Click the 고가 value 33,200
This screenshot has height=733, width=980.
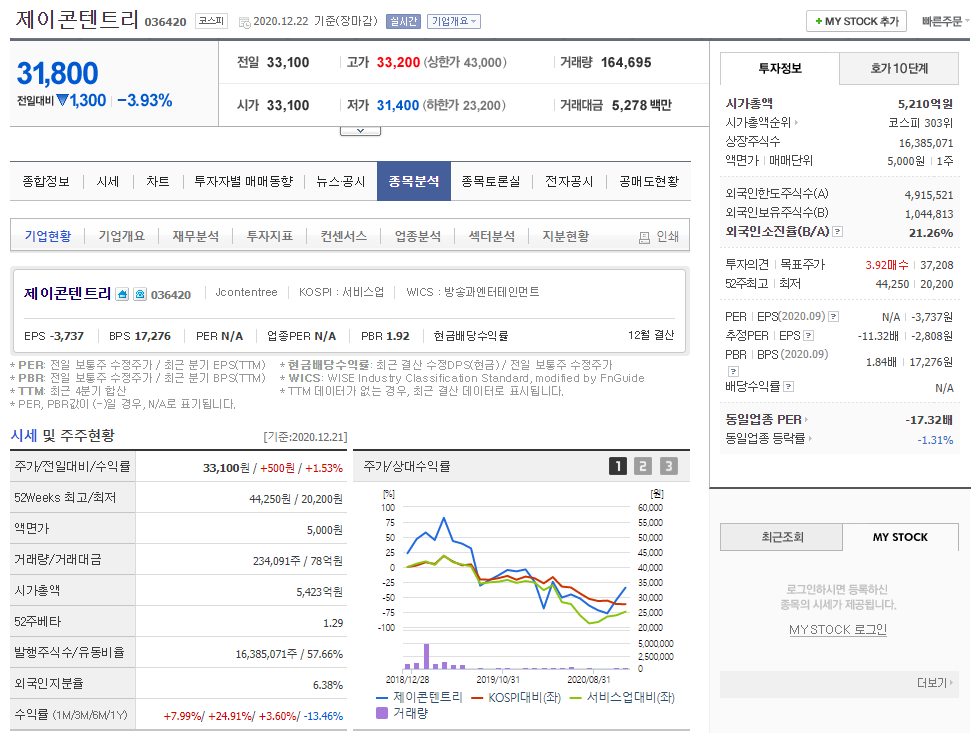point(398,62)
